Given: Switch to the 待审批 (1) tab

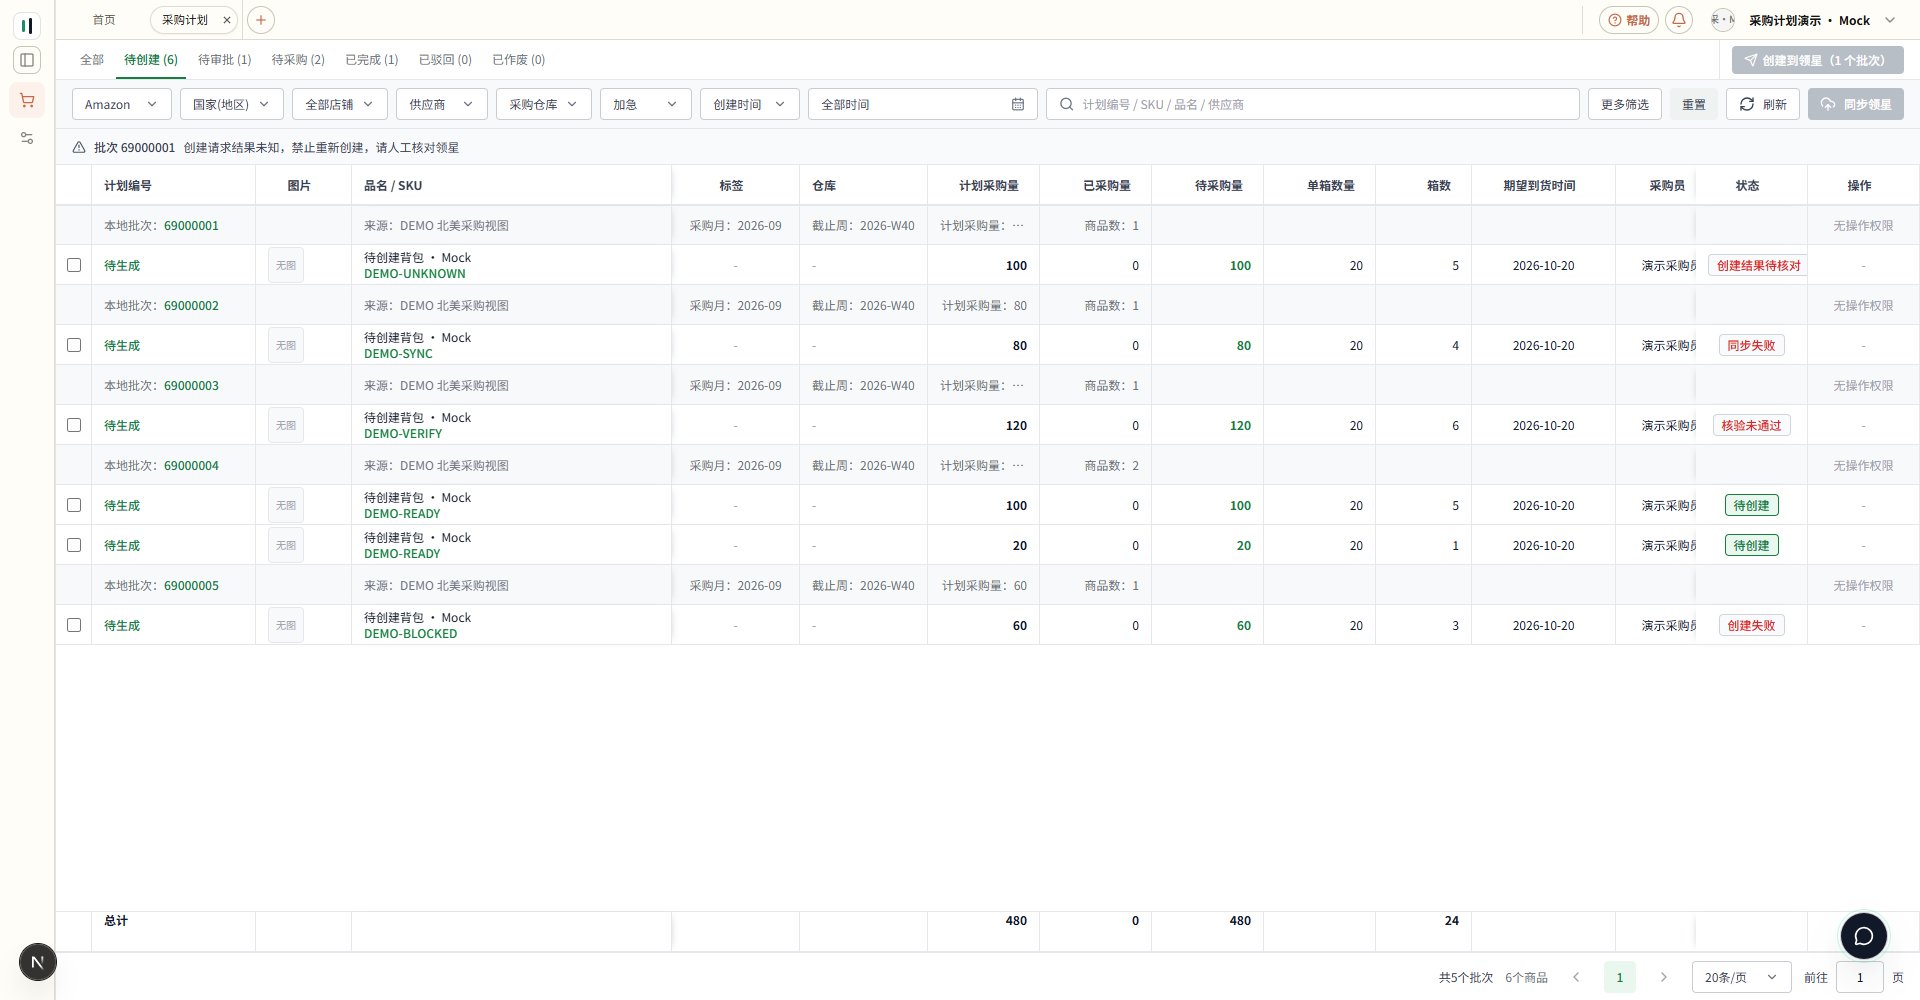Looking at the screenshot, I should point(224,60).
